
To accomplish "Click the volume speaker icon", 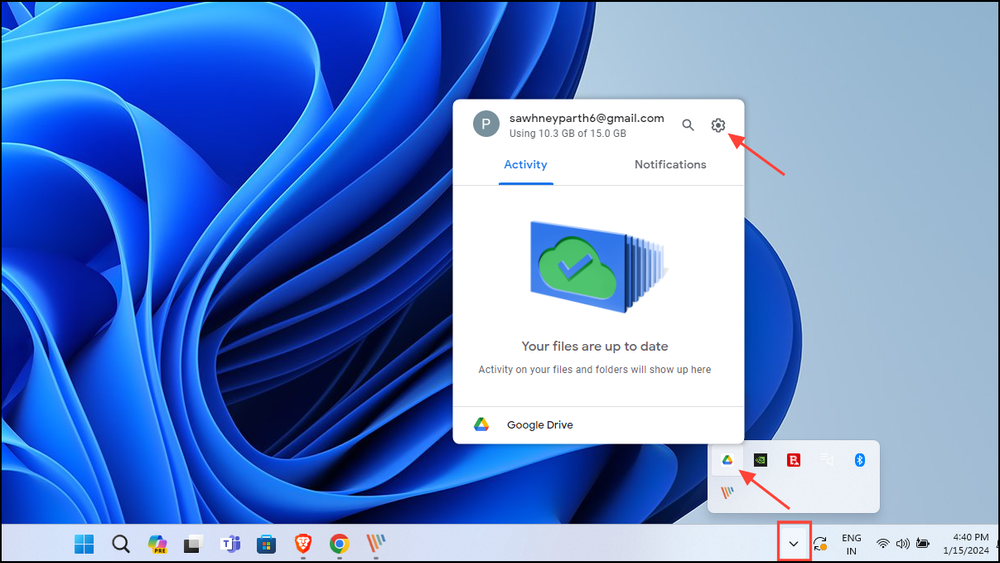I will 902,544.
